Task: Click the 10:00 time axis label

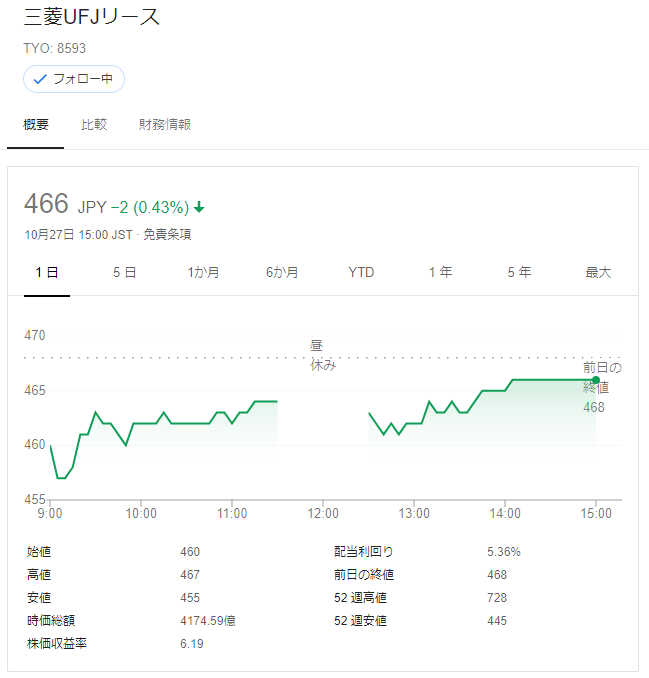Action: point(141,513)
